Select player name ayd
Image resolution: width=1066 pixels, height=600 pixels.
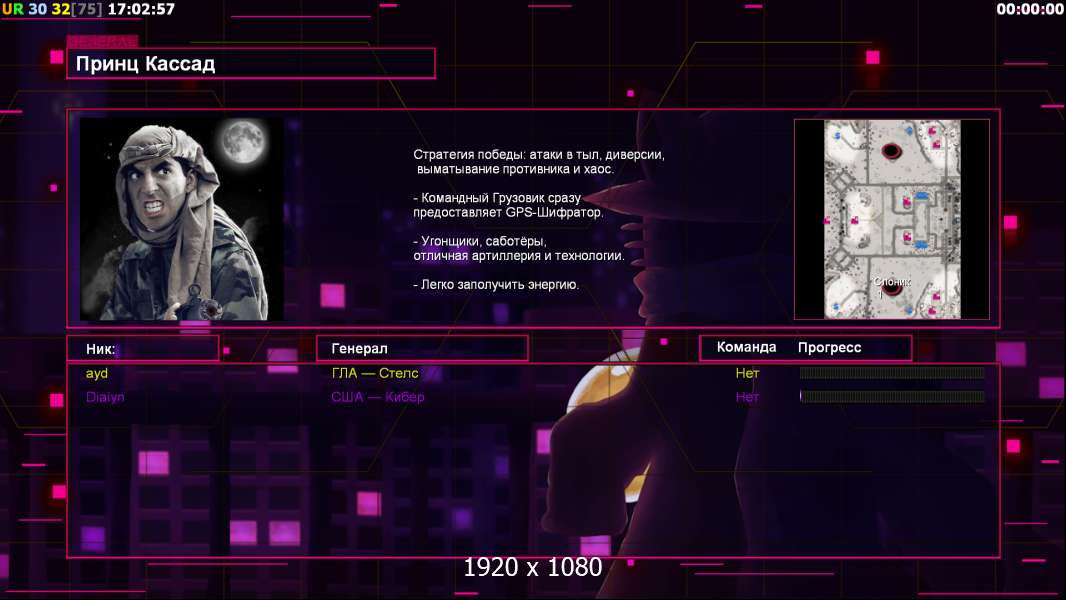pyautogui.click(x=97, y=373)
